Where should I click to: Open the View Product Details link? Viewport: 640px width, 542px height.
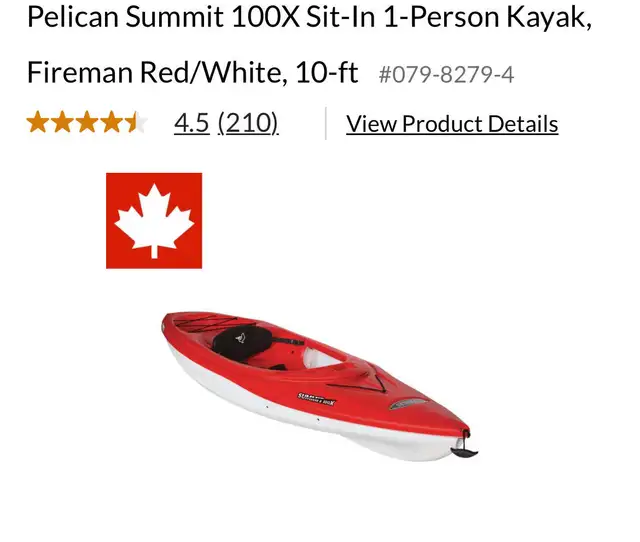[x=452, y=124]
